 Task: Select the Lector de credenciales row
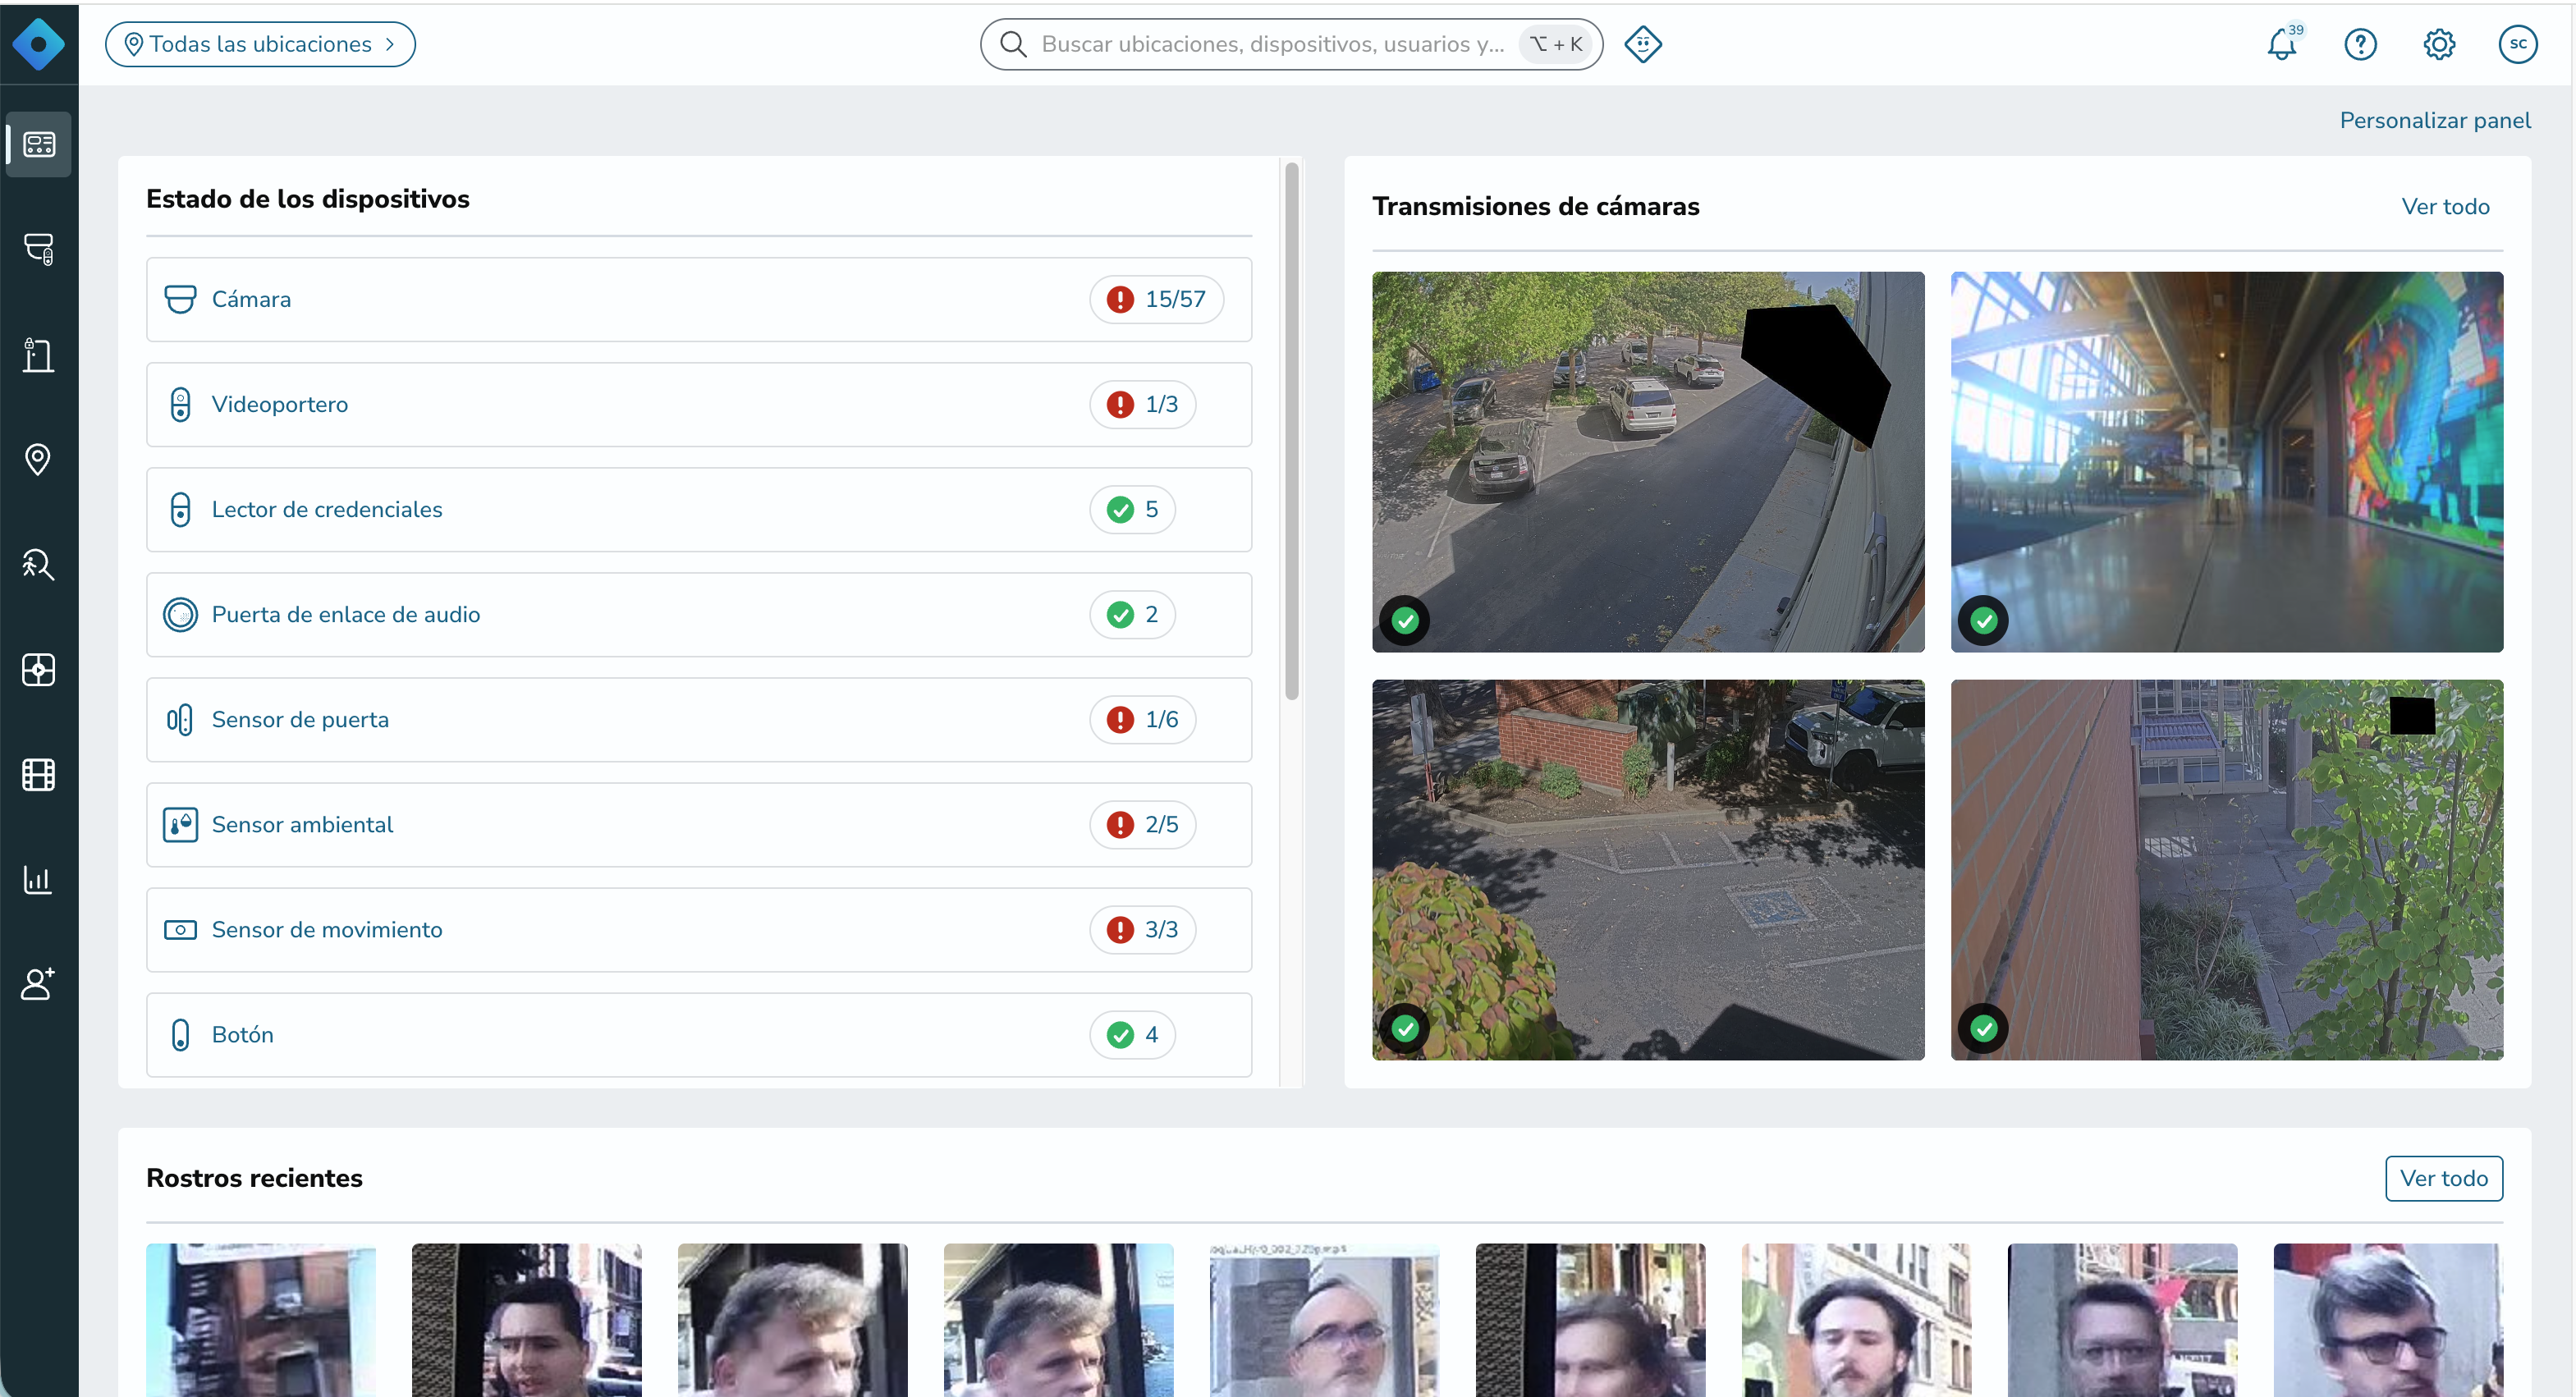699,509
